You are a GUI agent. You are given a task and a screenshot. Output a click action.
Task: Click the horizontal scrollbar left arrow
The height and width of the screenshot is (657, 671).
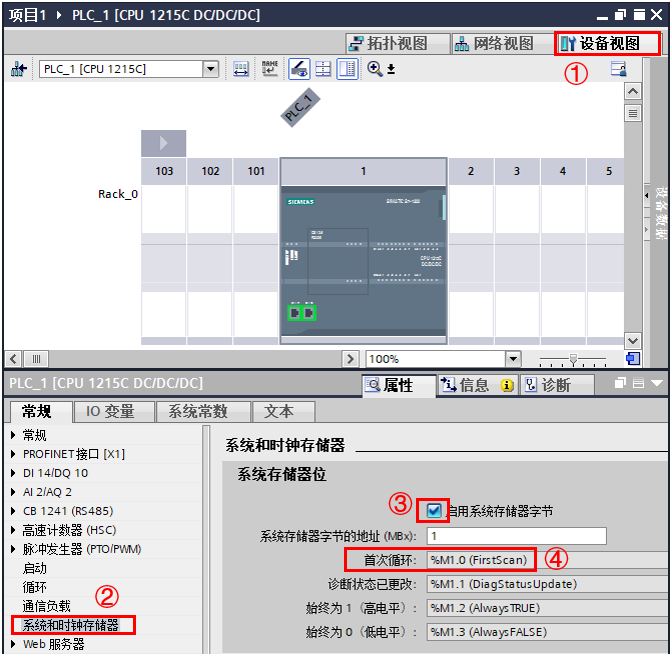point(13,359)
